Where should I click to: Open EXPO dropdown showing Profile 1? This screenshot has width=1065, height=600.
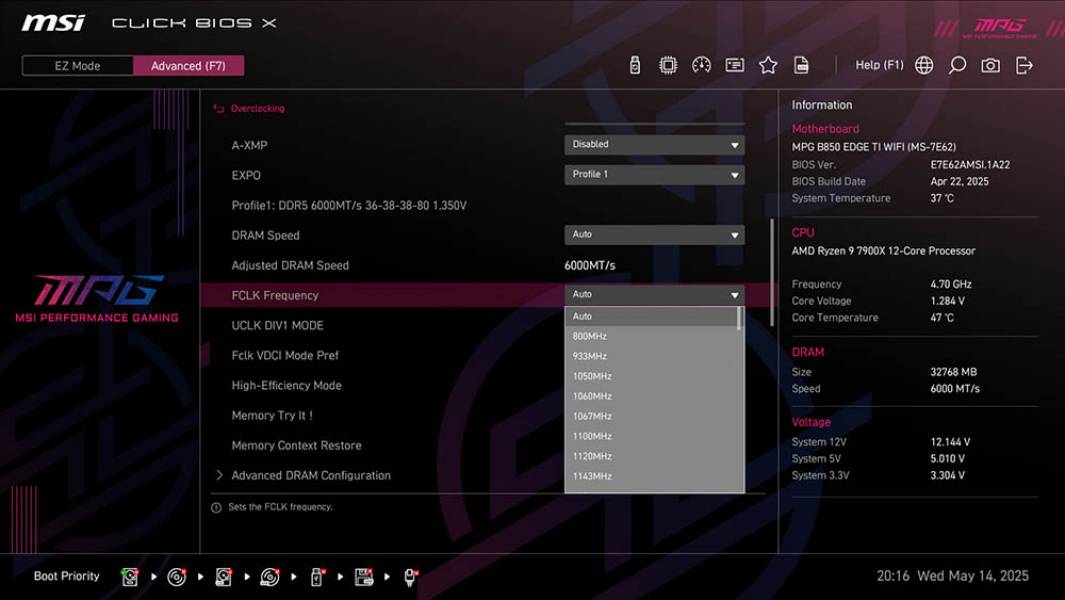[654, 175]
